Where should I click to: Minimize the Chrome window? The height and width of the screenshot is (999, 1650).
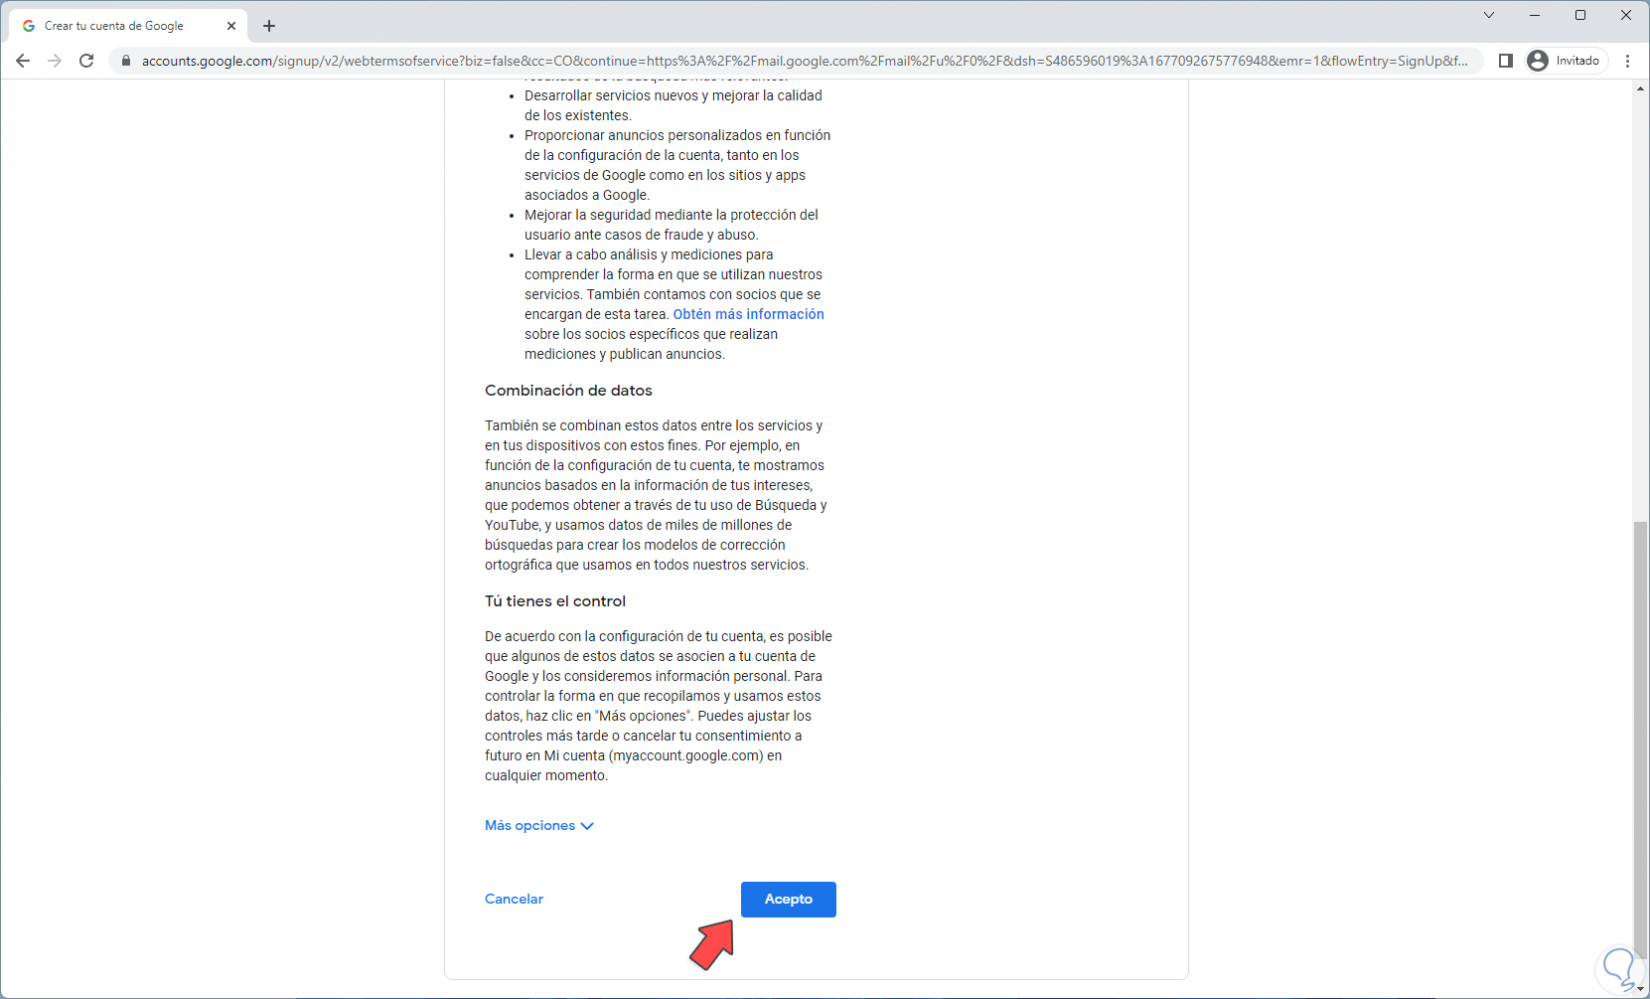point(1535,15)
